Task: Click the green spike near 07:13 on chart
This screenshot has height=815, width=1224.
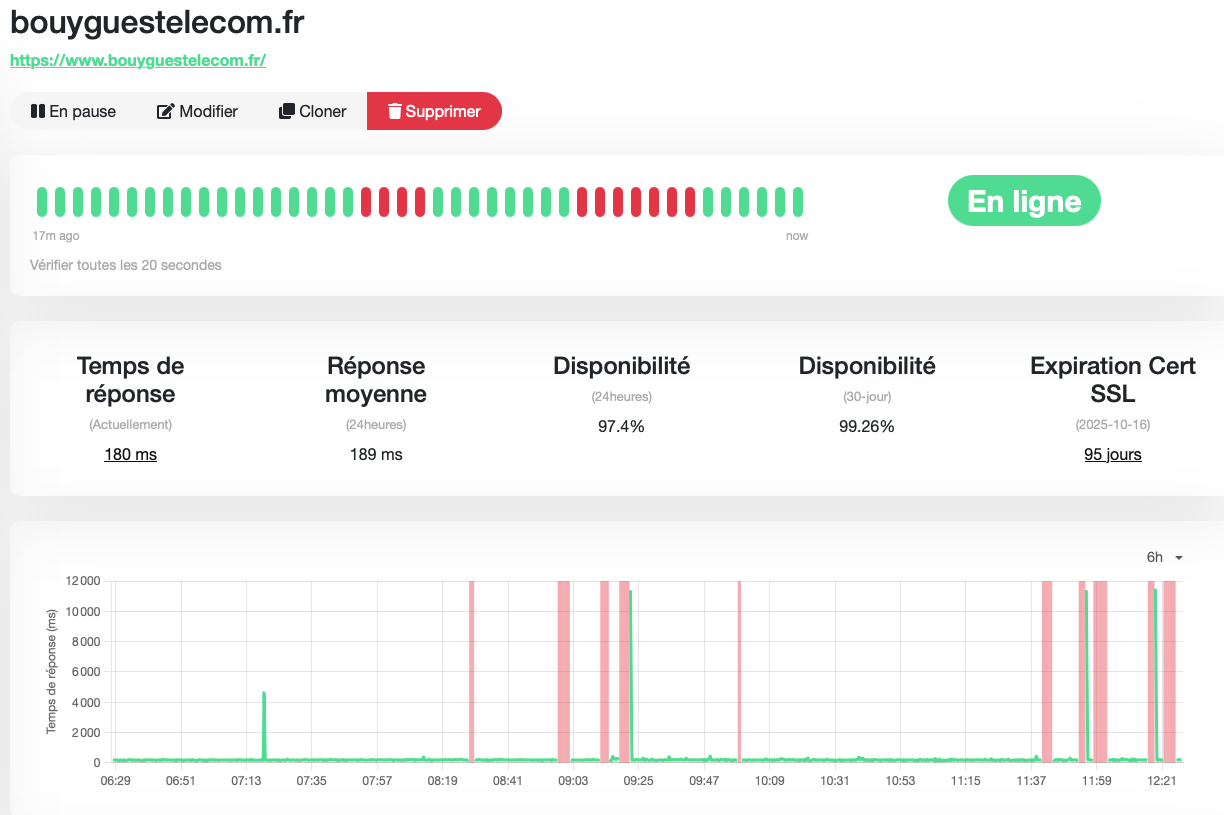Action: tap(264, 724)
